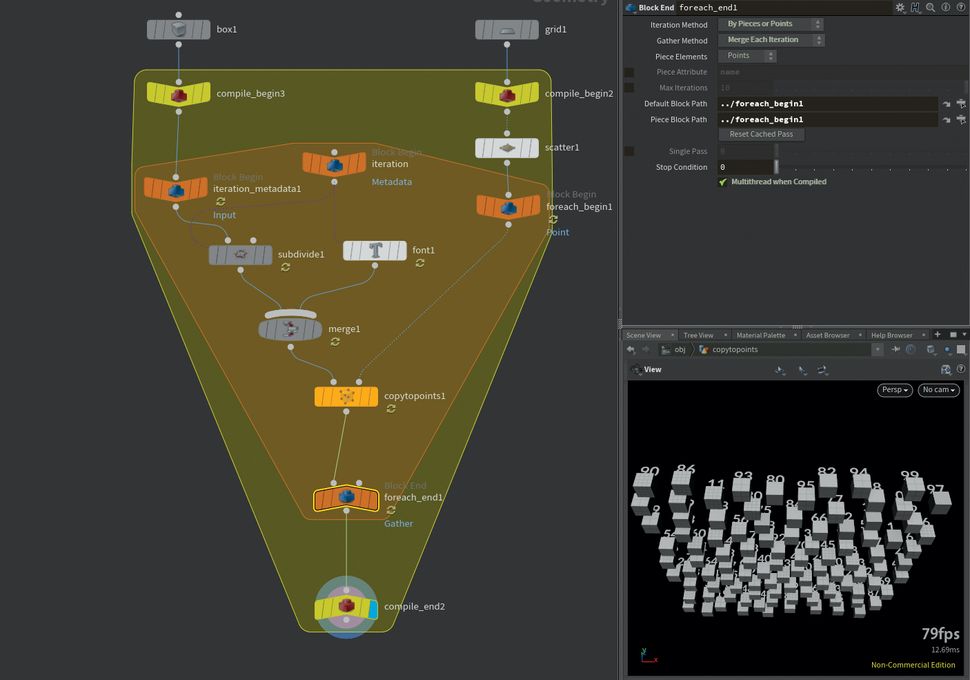Click the compile_end2 node icon

[x=346, y=605]
